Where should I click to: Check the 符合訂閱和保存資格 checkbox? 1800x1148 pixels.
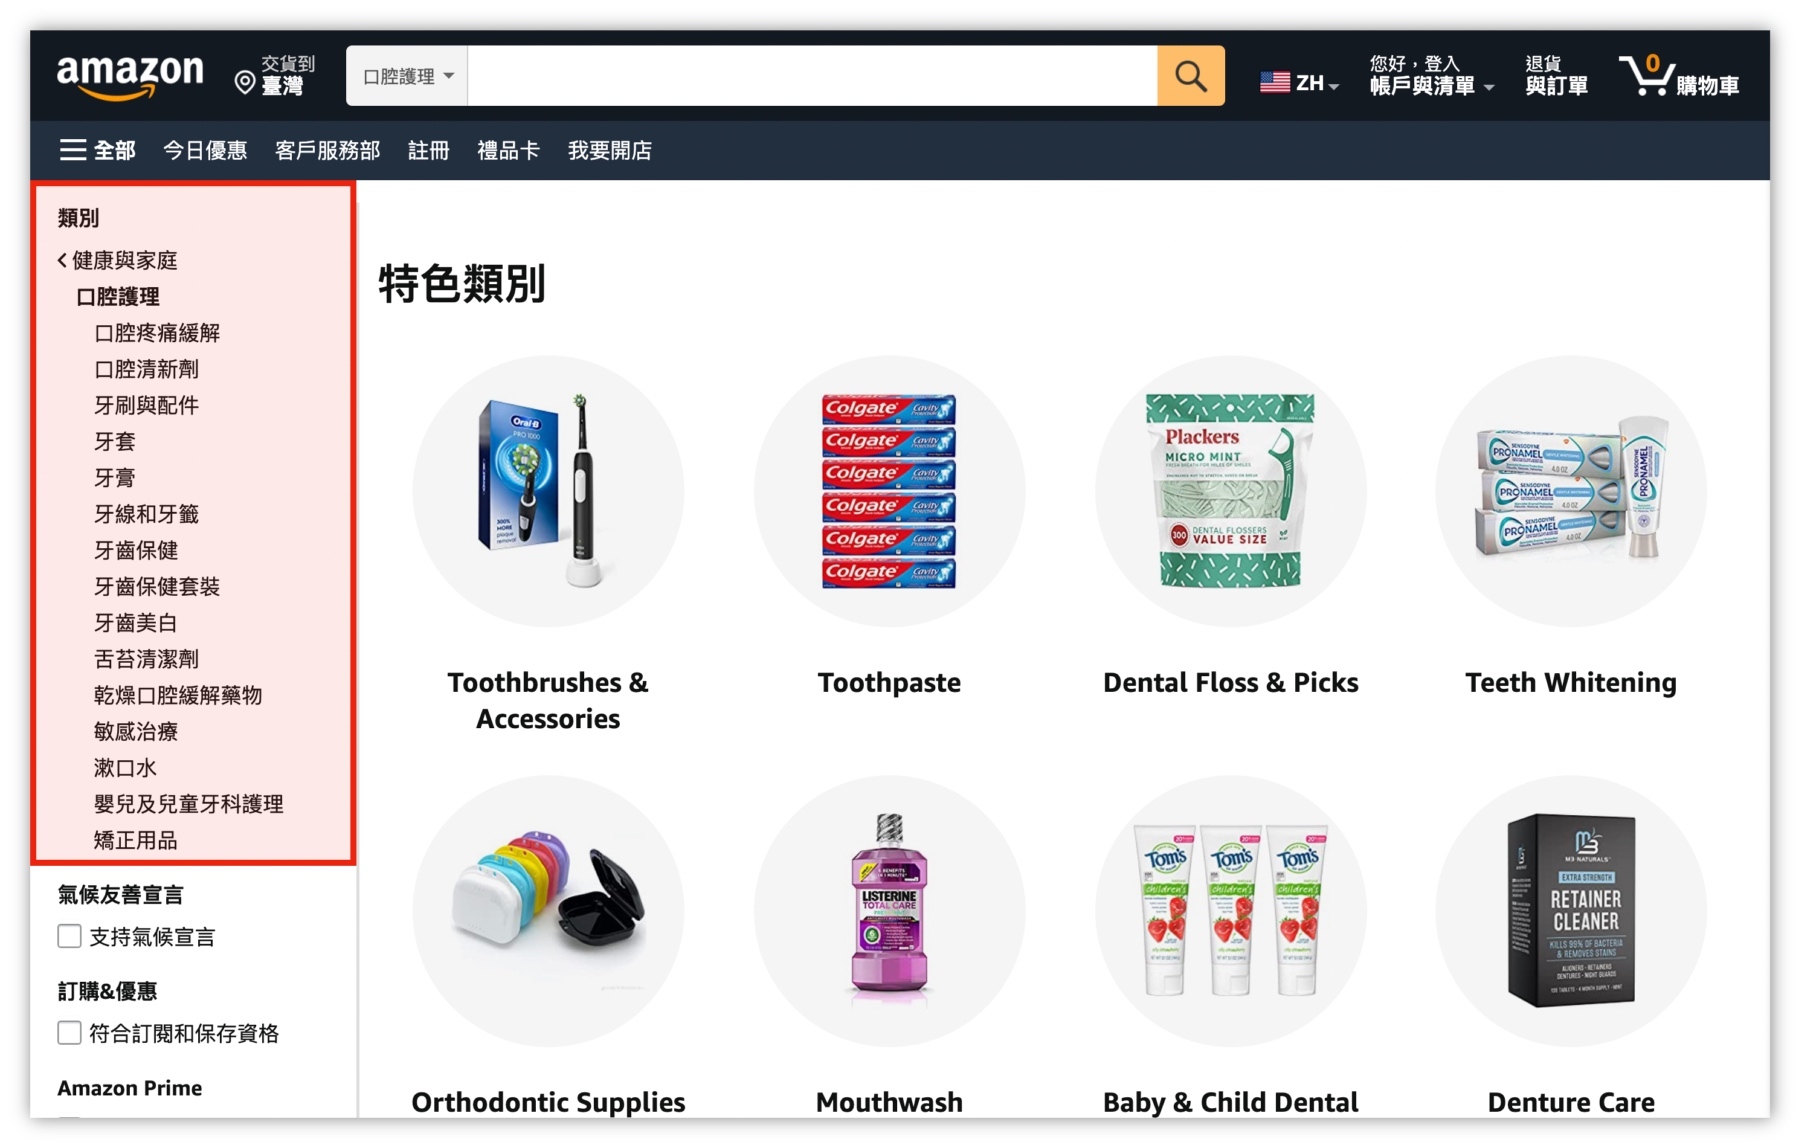69,1032
